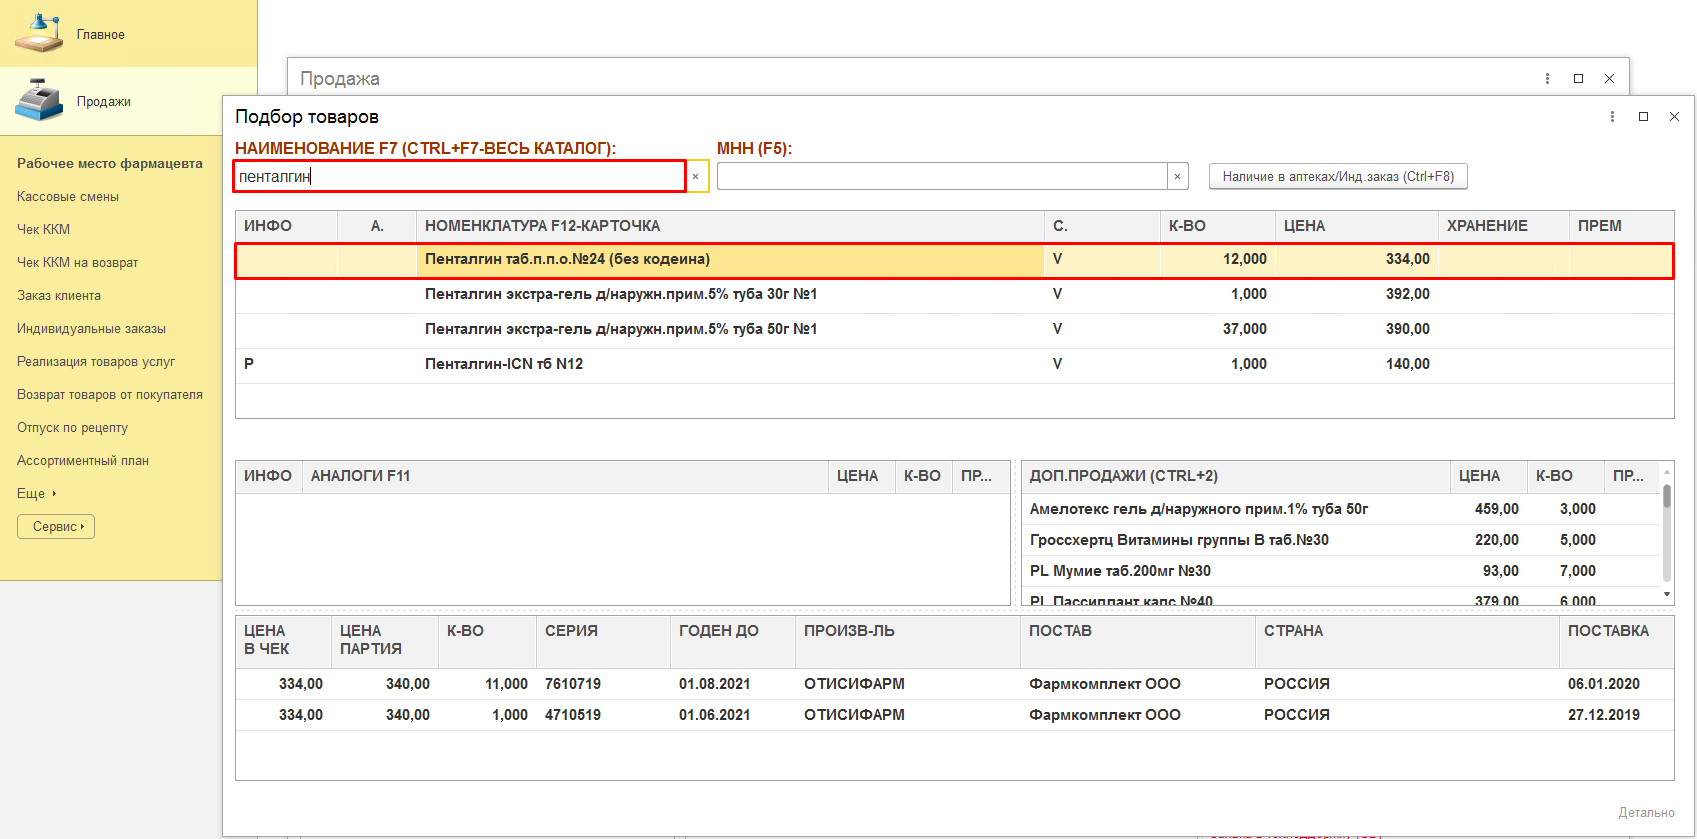
Task: Click Наличие в аптеках/Инд.заказ button
Action: pos(1338,176)
